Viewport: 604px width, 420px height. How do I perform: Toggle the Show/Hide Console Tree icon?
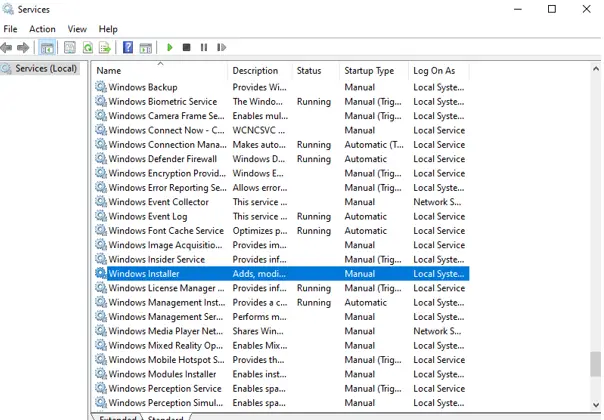[47, 48]
